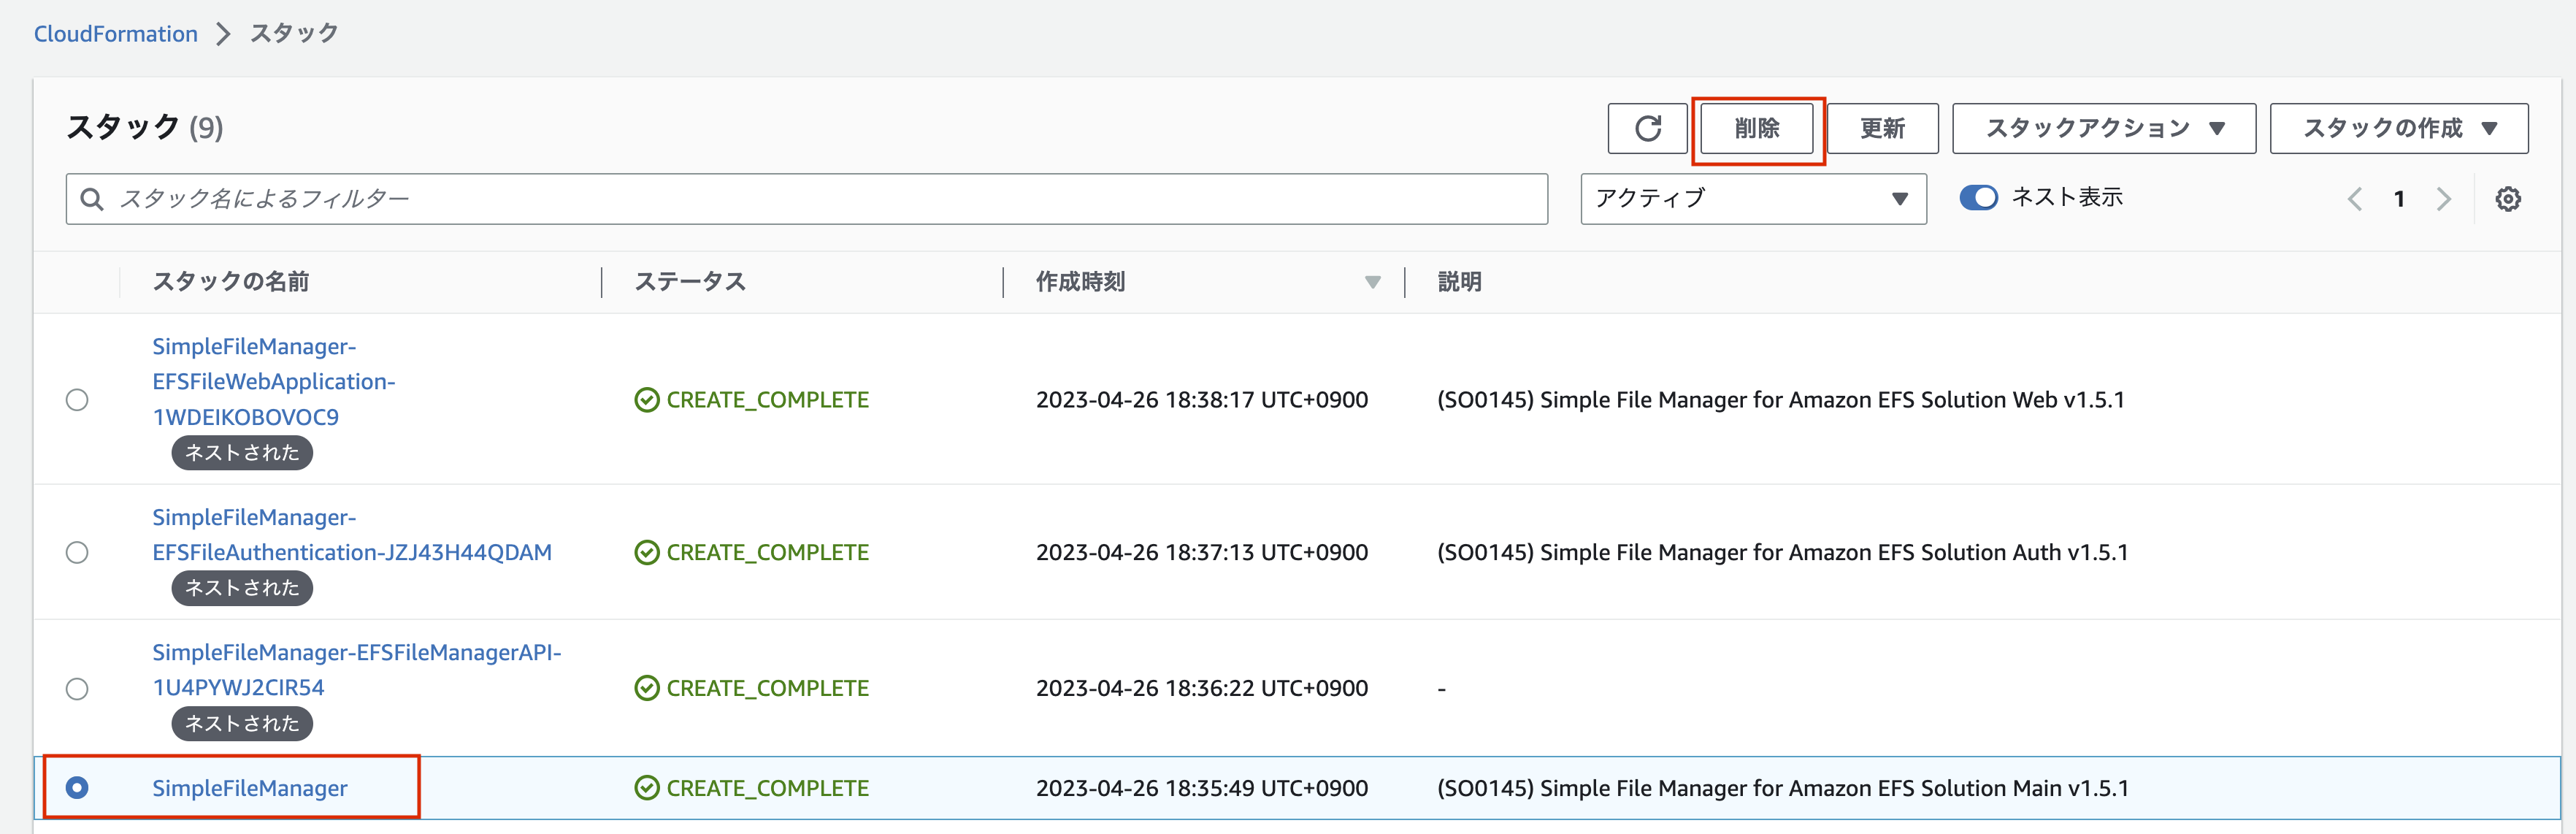Go to the next page of stacks
The width and height of the screenshot is (2576, 834).
2444,198
